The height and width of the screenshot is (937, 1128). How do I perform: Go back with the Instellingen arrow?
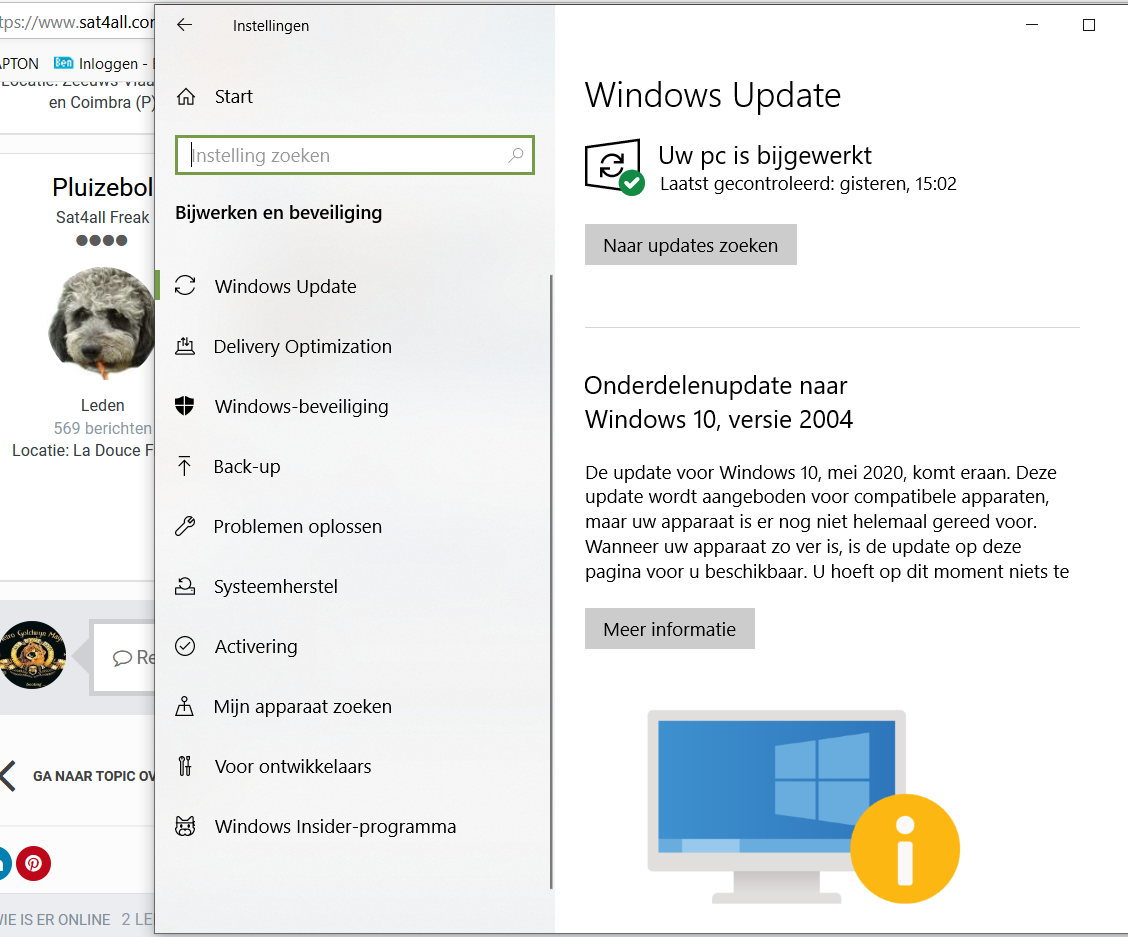pos(185,25)
